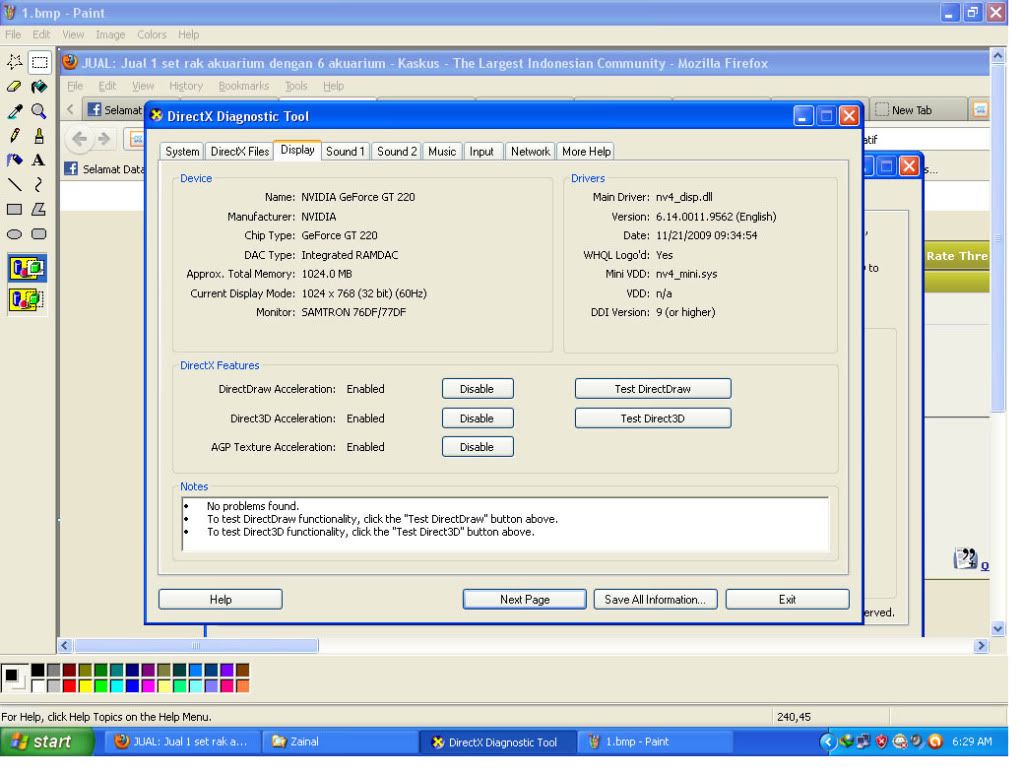This screenshot has height=772, width=1023.
Task: Click Paint's vertical scrollbar up arrow
Action: tap(998, 56)
